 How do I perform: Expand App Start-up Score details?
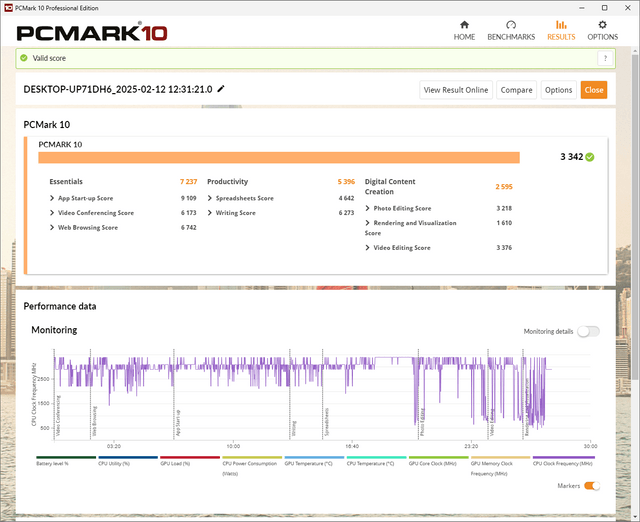click(x=52, y=198)
